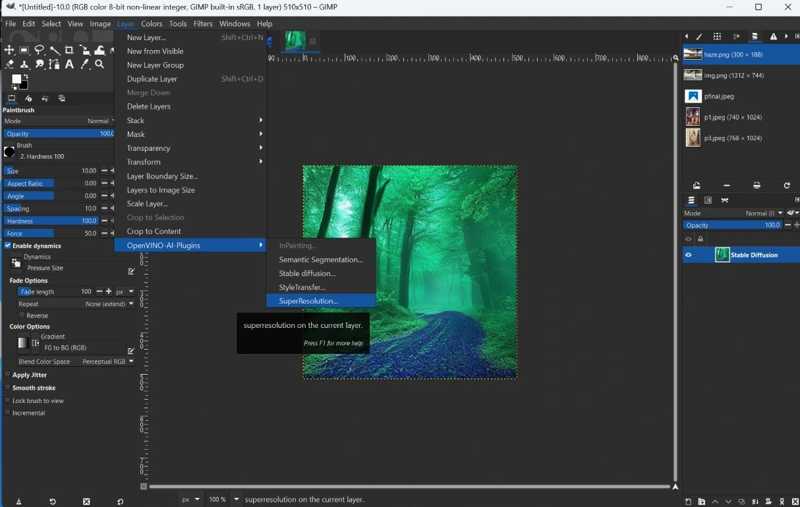Open the Colors menu
This screenshot has width=800, height=507.
click(x=152, y=23)
